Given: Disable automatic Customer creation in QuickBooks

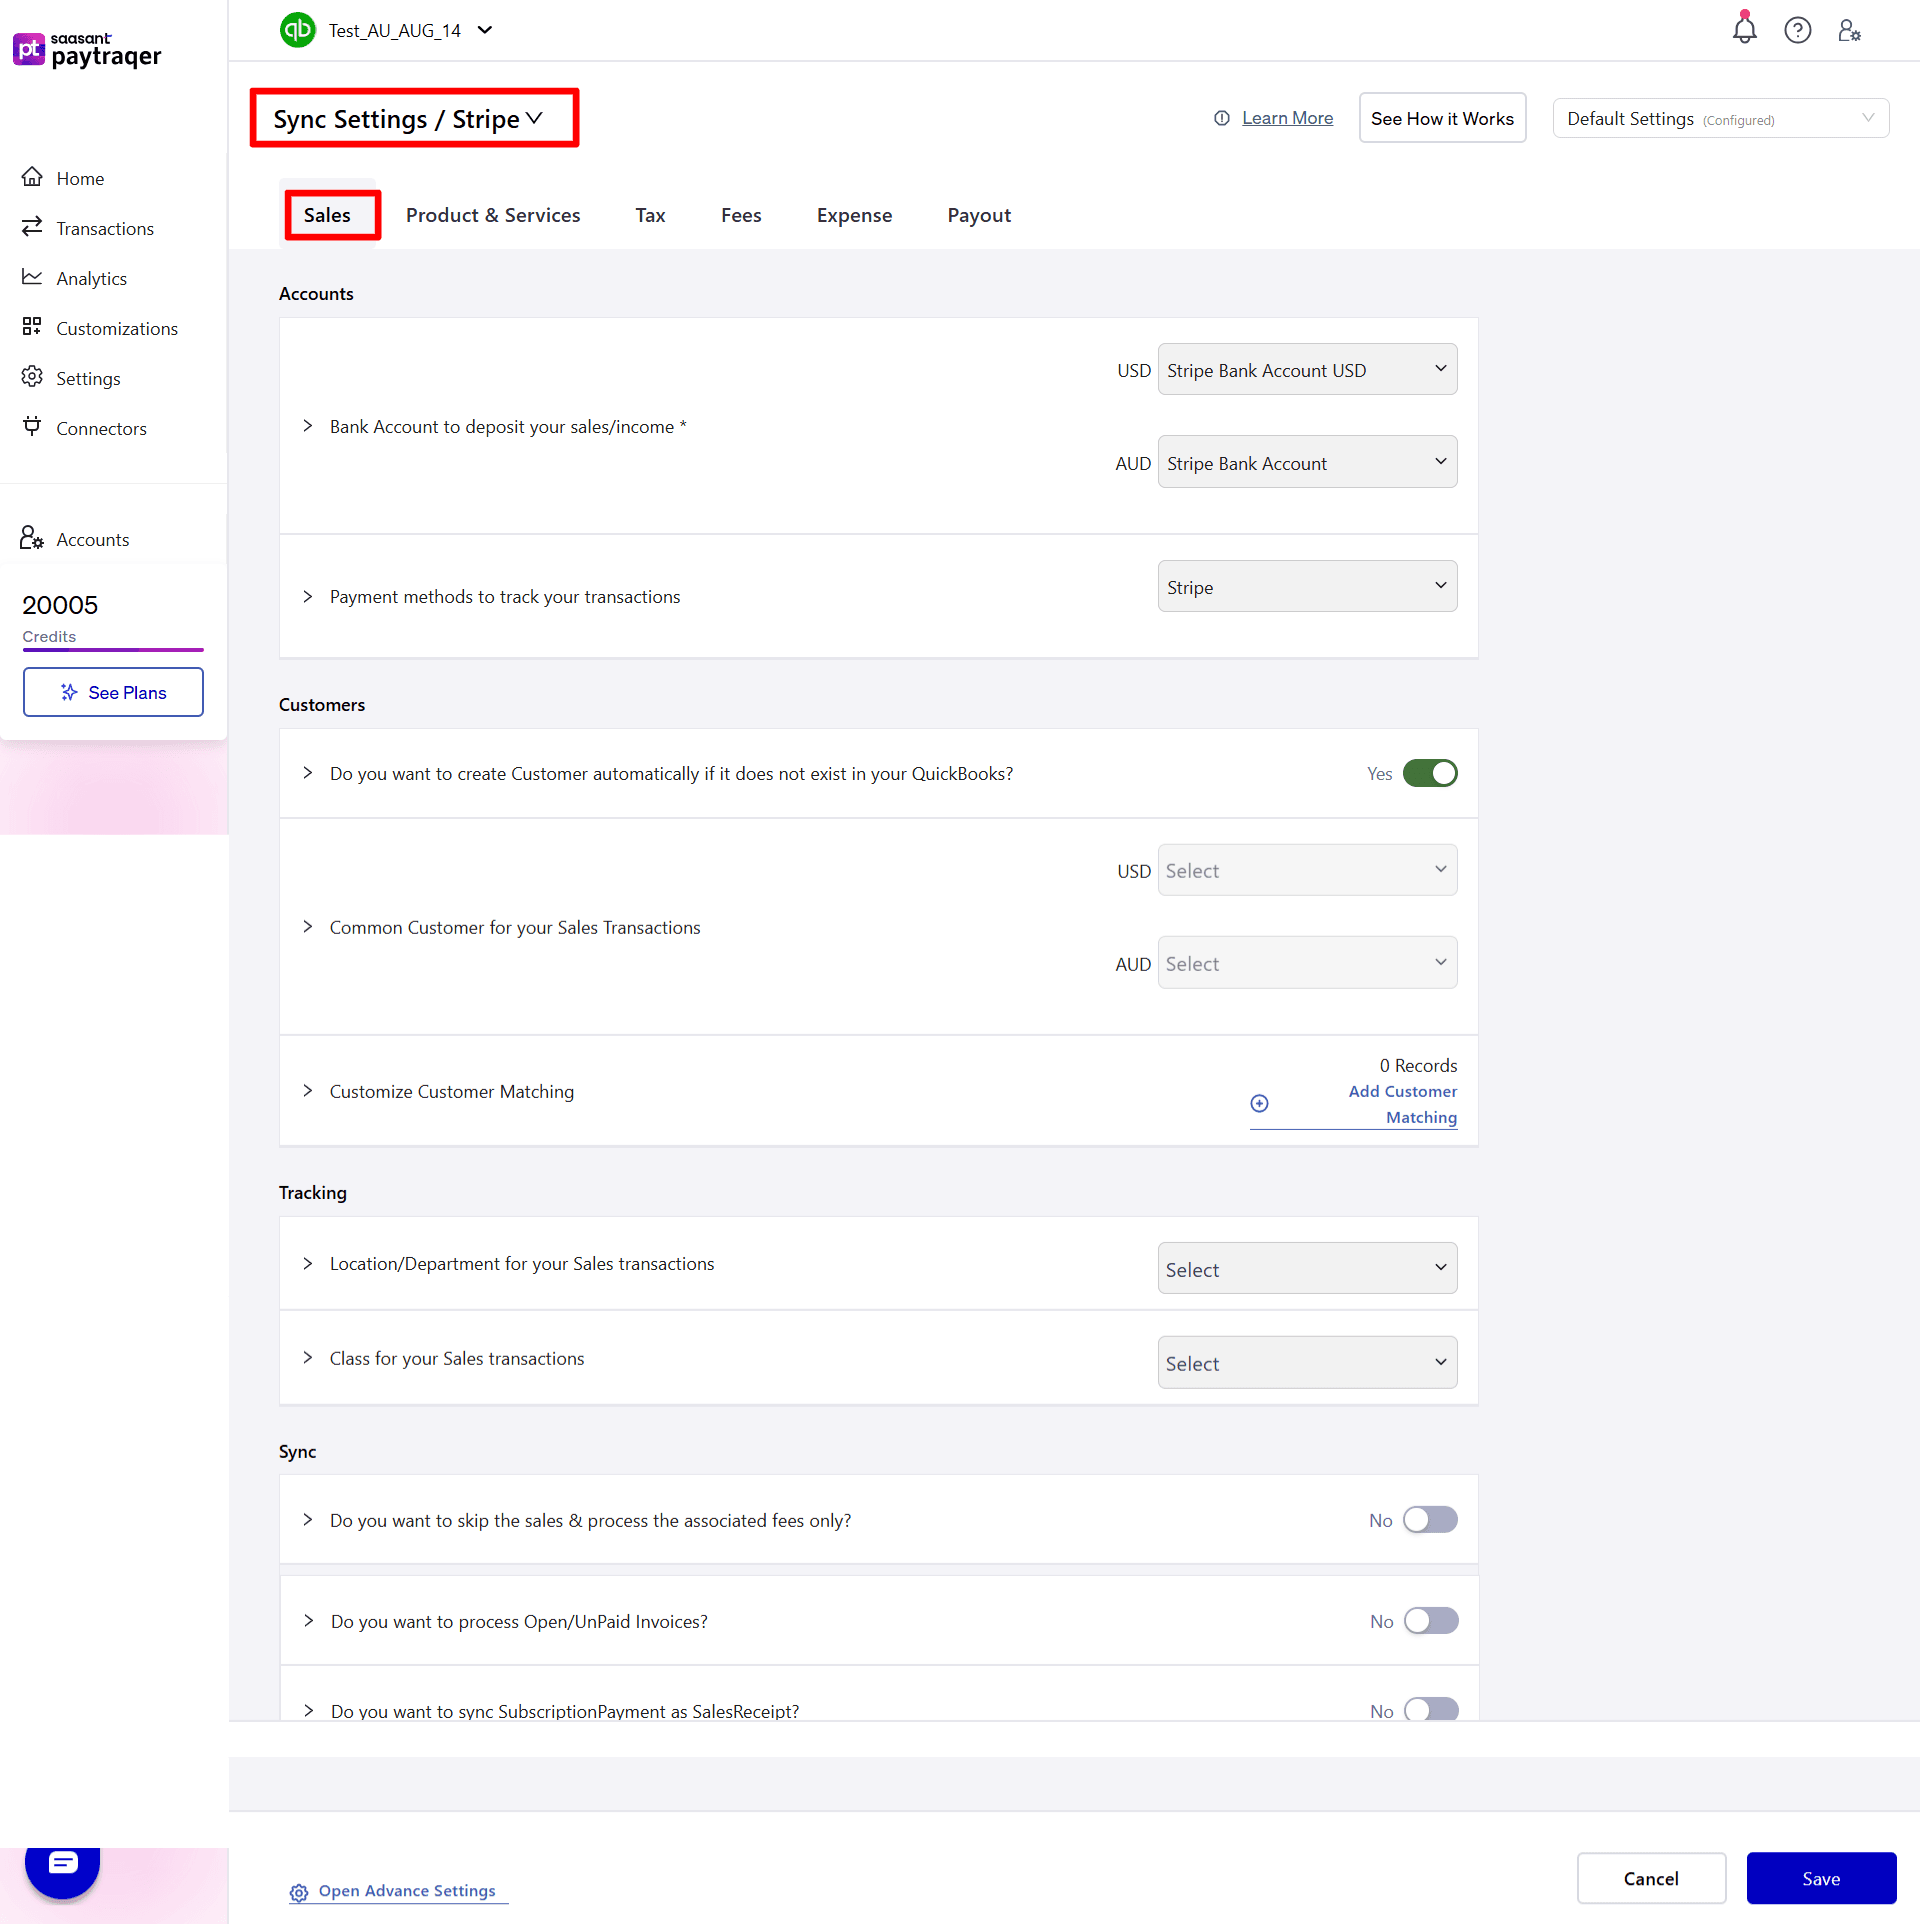Looking at the screenshot, I should tap(1430, 772).
